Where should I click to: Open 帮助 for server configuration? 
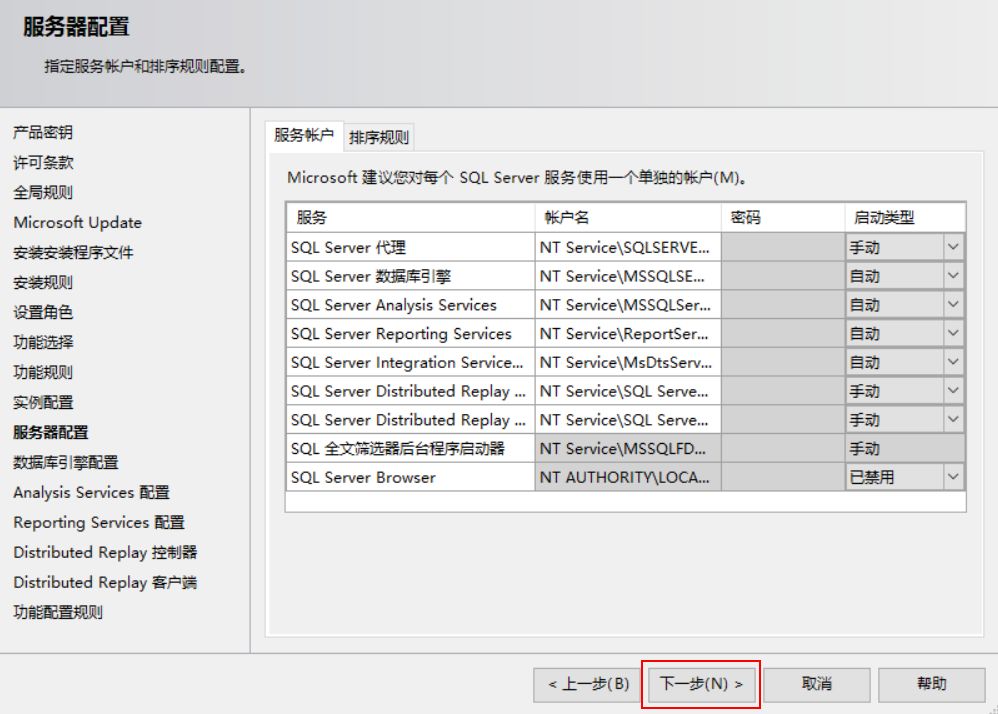pyautogui.click(x=933, y=684)
